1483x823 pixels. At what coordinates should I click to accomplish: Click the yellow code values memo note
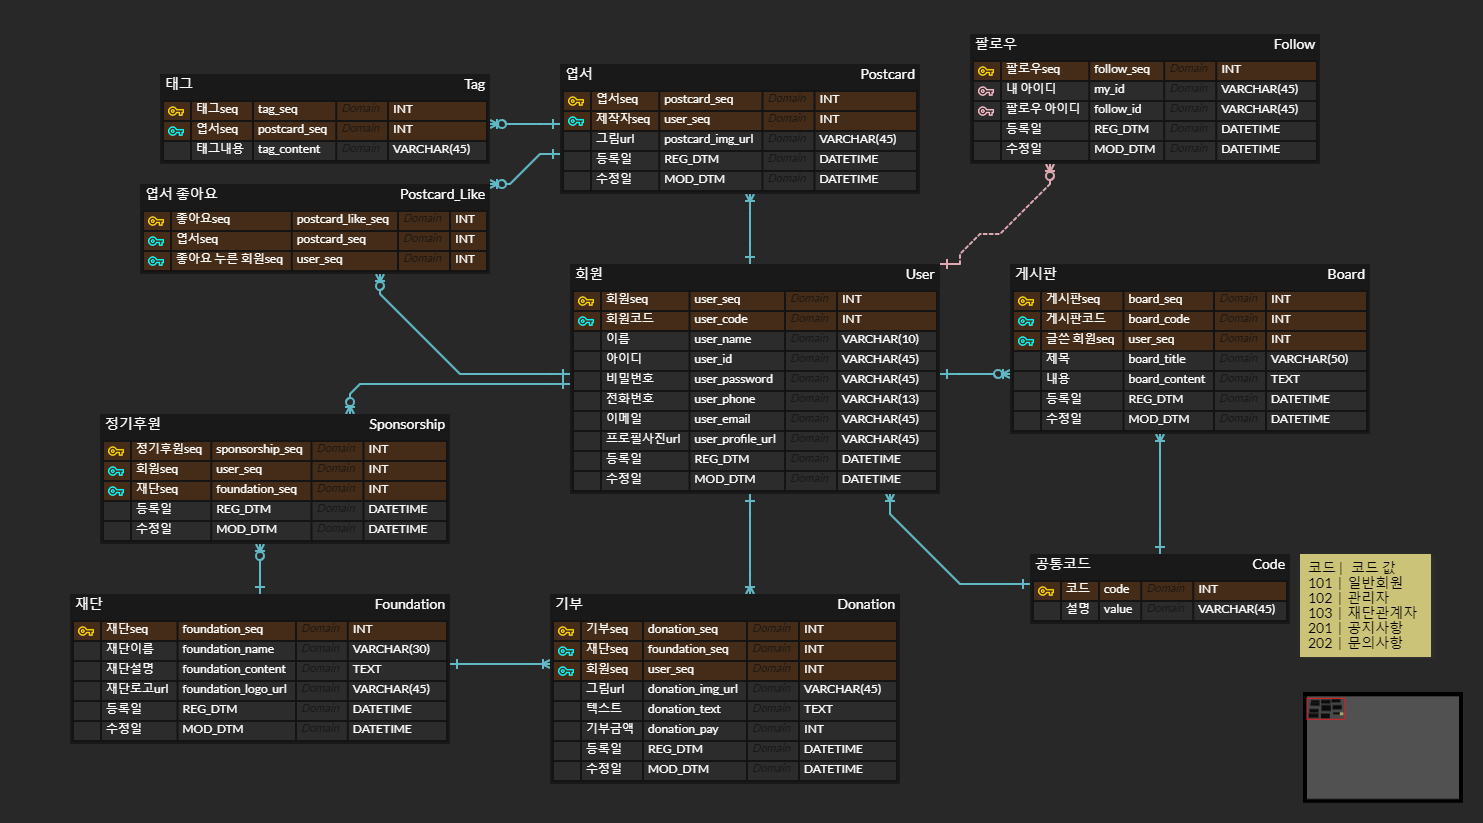pyautogui.click(x=1365, y=606)
